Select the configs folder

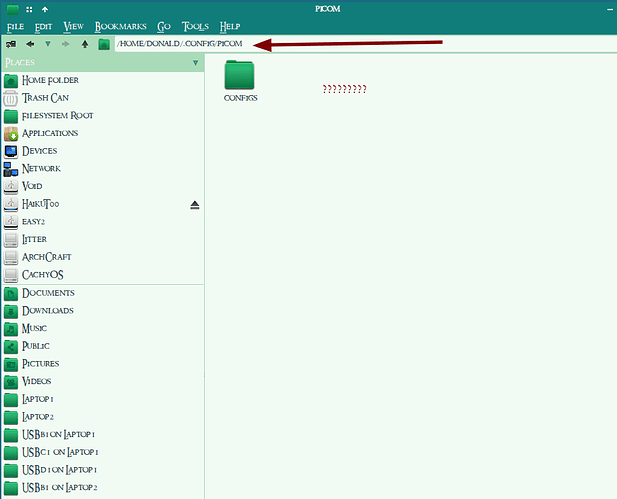pos(240,80)
